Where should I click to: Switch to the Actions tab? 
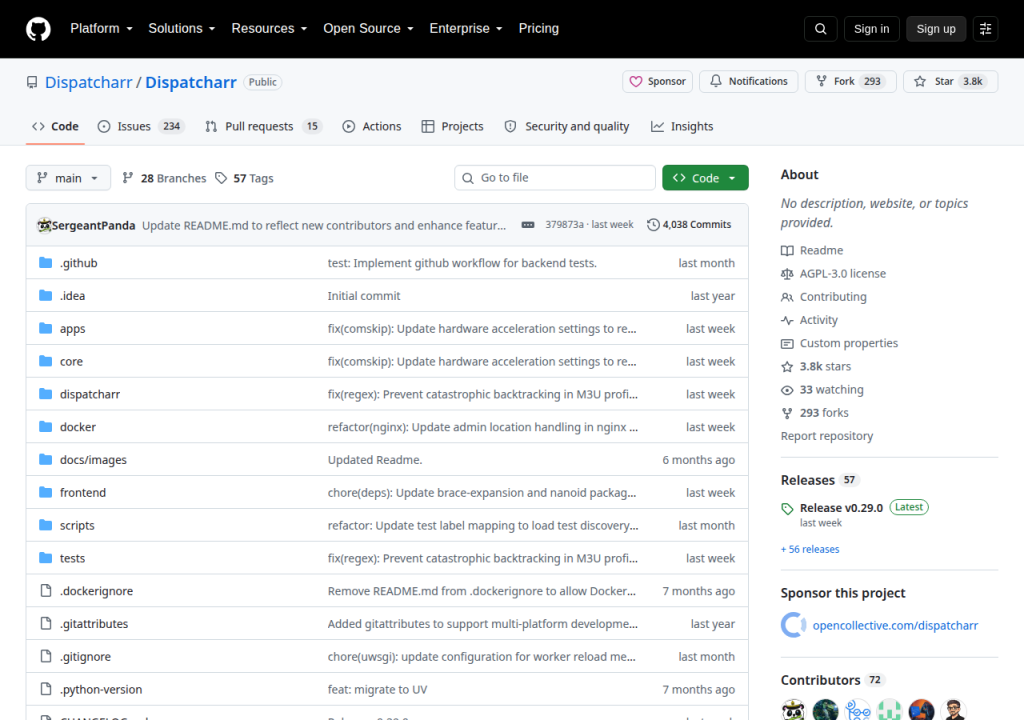point(372,126)
